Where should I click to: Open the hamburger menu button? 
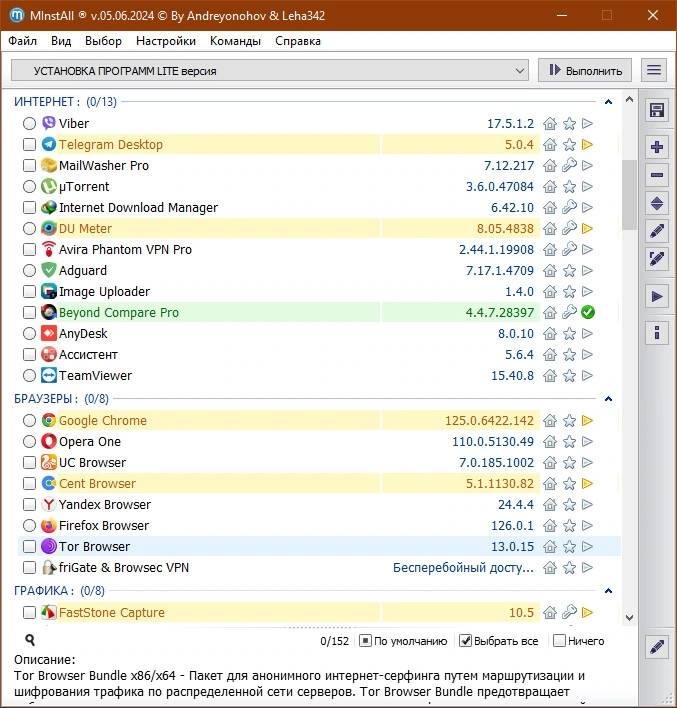click(654, 70)
